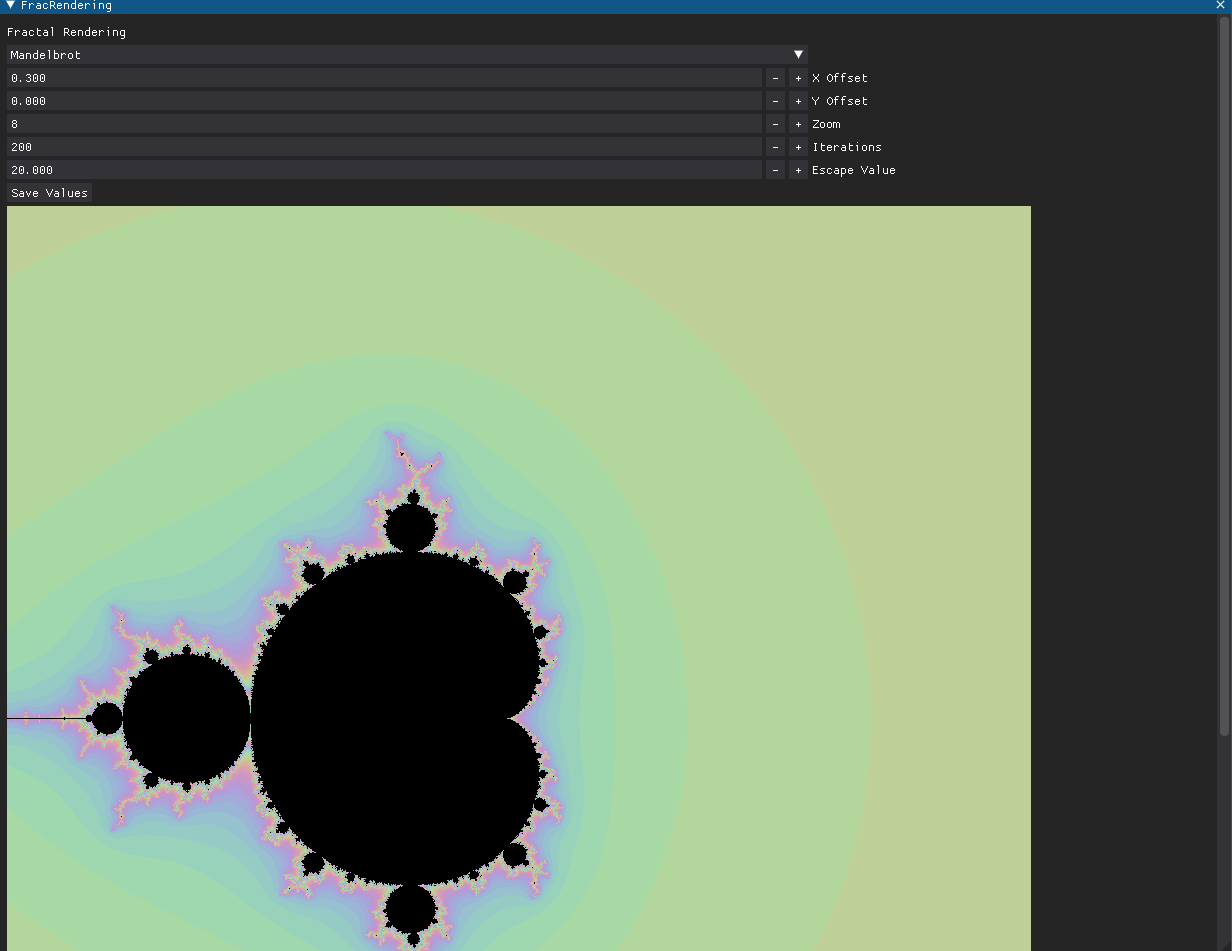Click the Iterations label

coord(847,147)
